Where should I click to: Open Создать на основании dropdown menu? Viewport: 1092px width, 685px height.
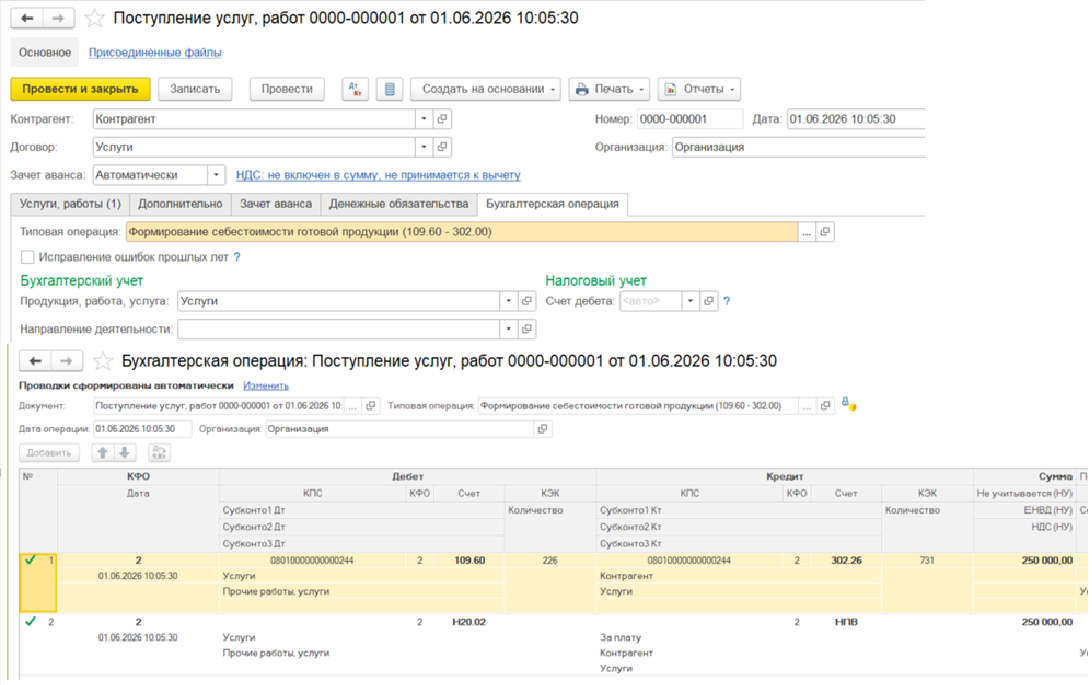tap(485, 89)
